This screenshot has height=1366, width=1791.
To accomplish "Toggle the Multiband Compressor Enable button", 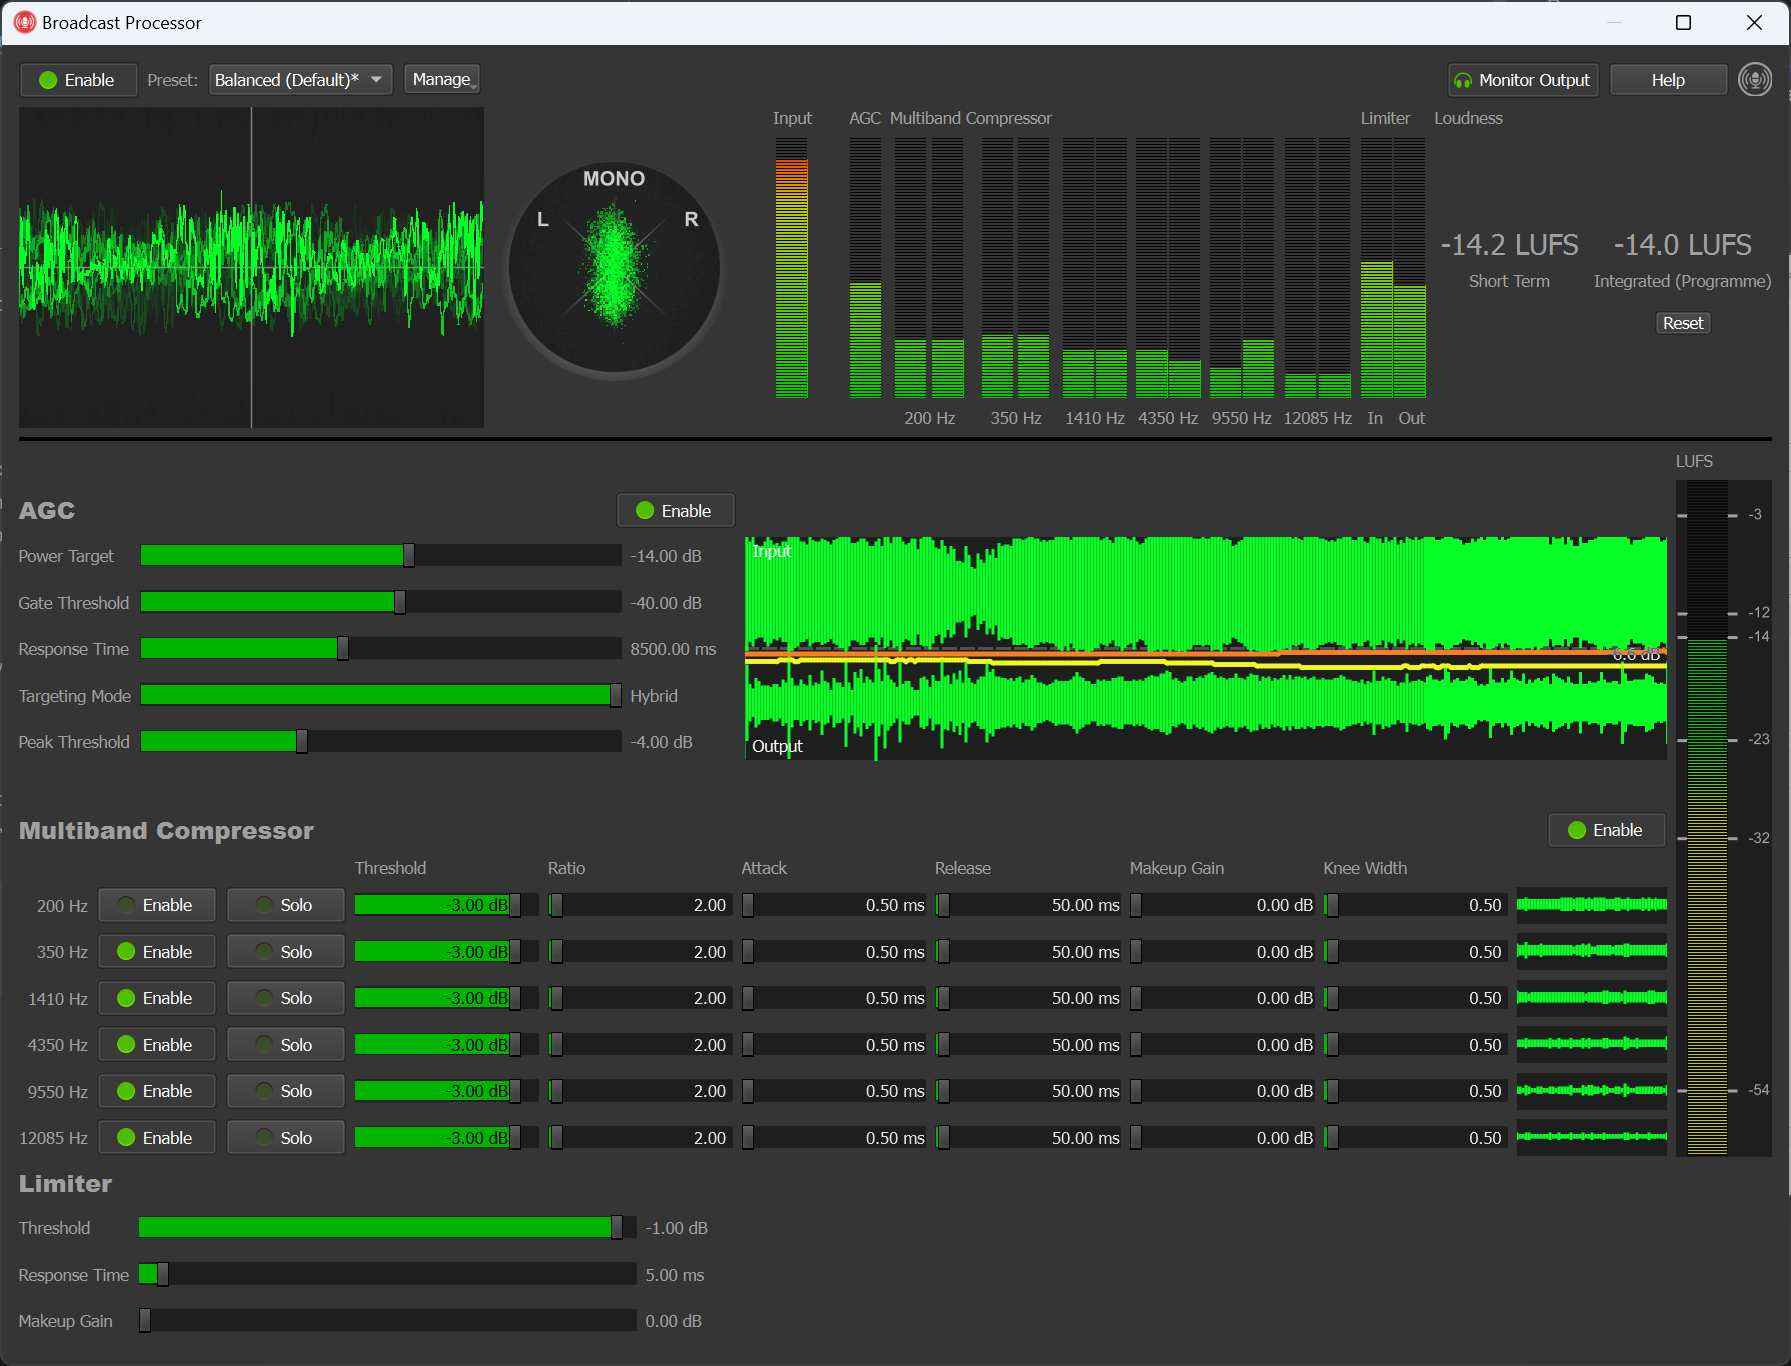I will point(1606,830).
